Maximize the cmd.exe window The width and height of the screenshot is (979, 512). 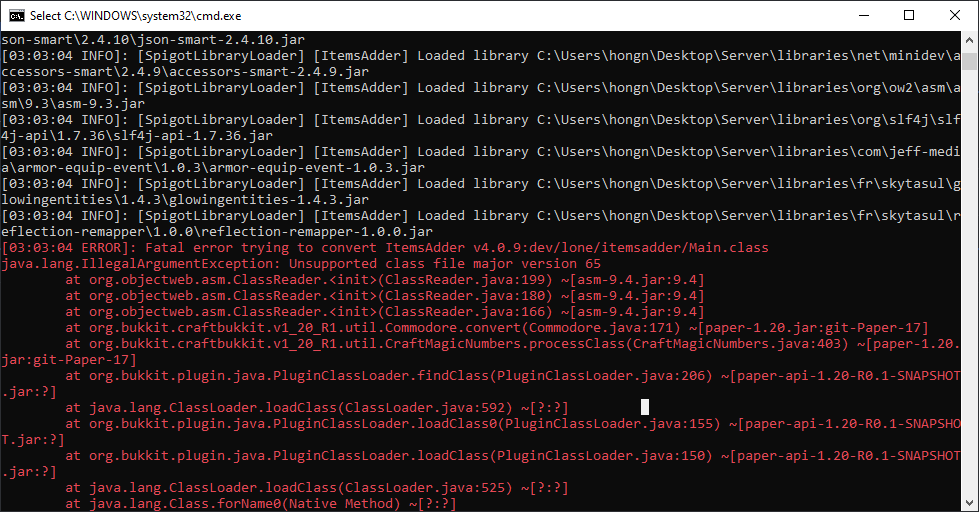click(909, 16)
